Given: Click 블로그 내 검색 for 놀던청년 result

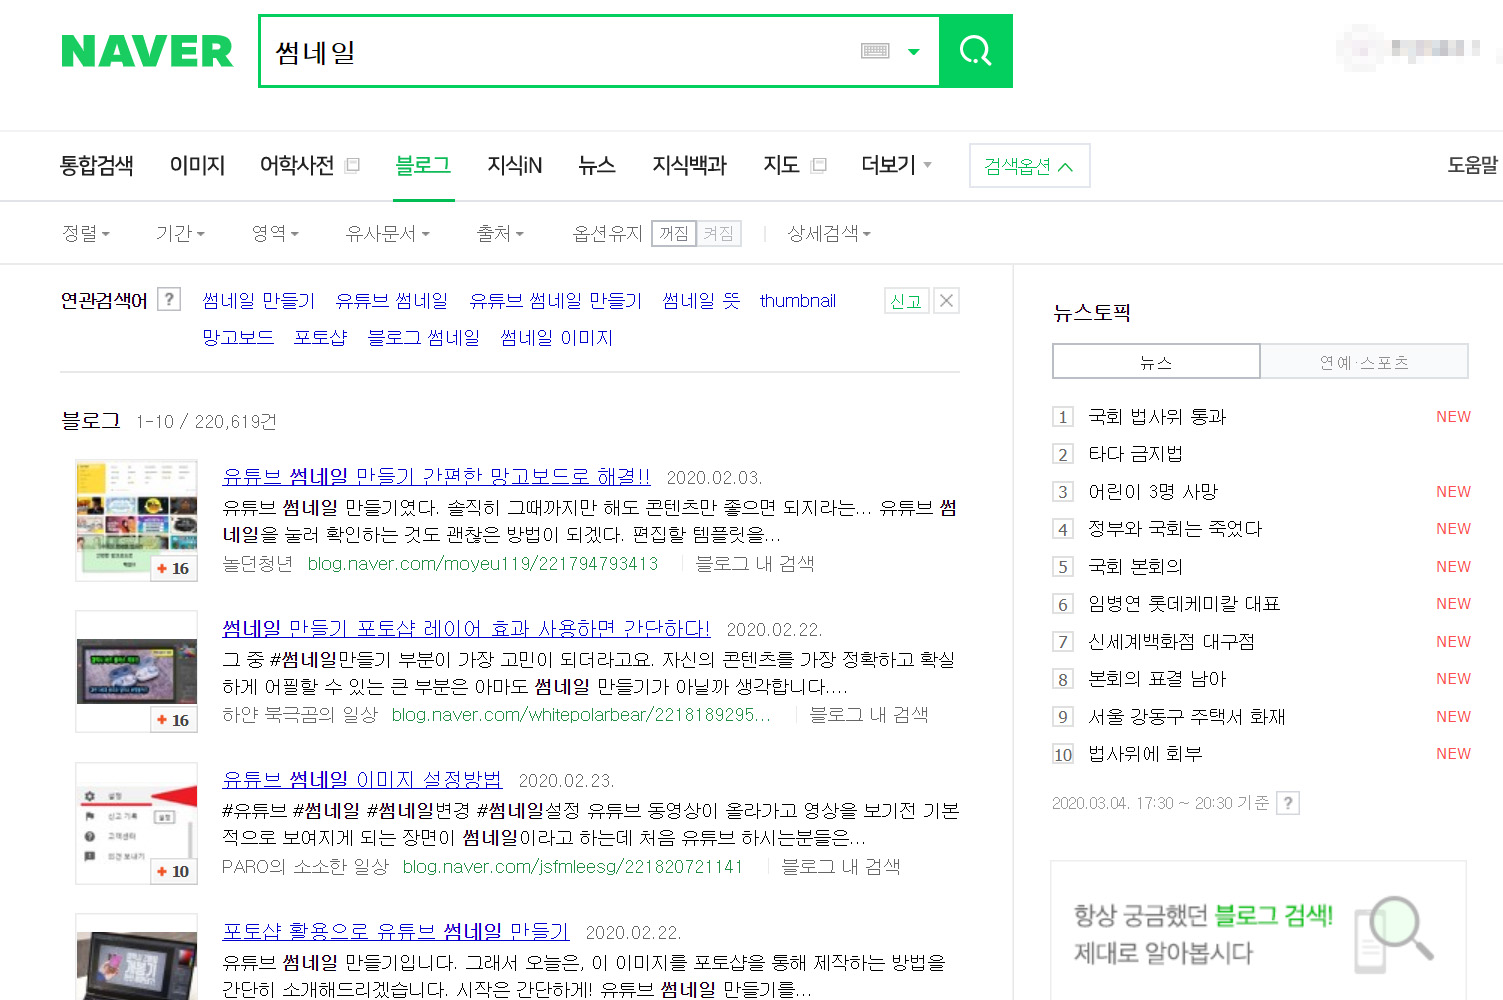Looking at the screenshot, I should coord(754,564).
